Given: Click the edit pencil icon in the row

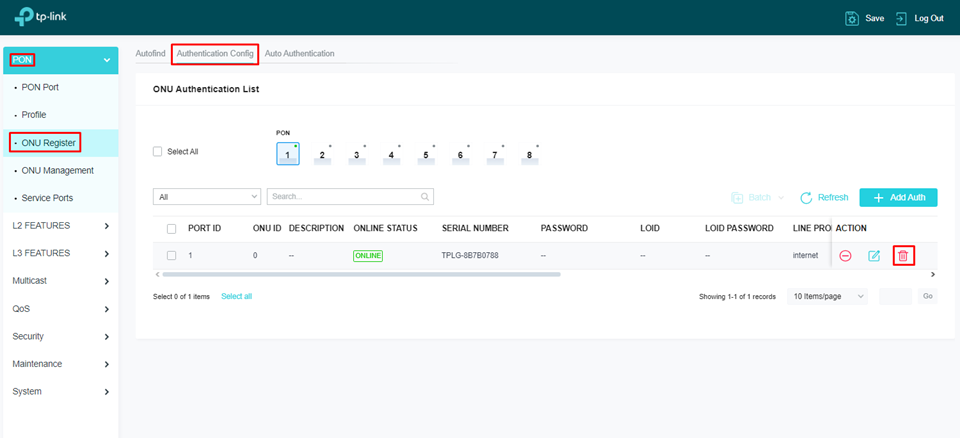Looking at the screenshot, I should pyautogui.click(x=874, y=256).
